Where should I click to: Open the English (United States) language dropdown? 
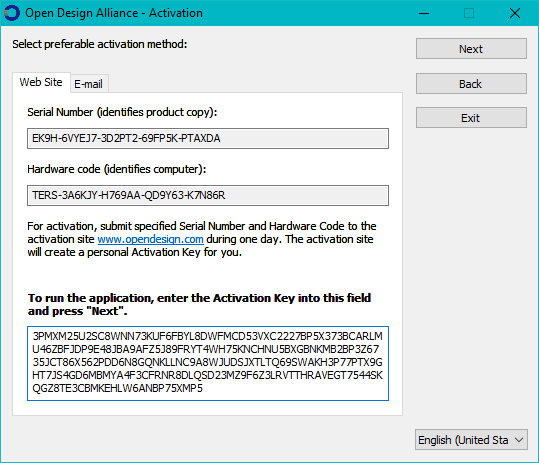tap(471, 440)
